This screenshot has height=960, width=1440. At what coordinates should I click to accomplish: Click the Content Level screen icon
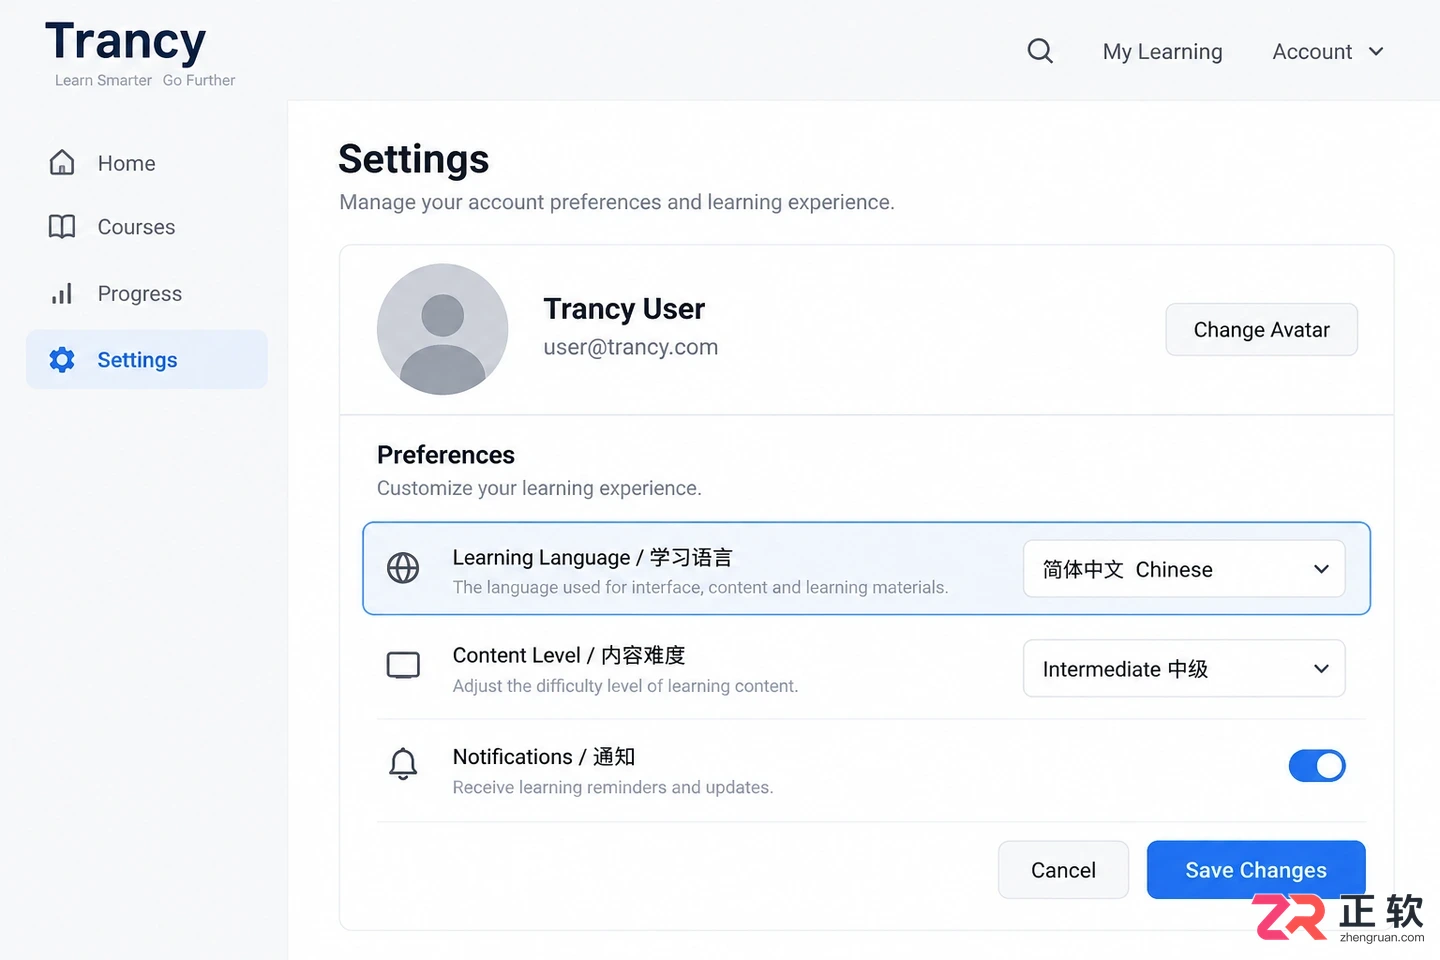[403, 666]
